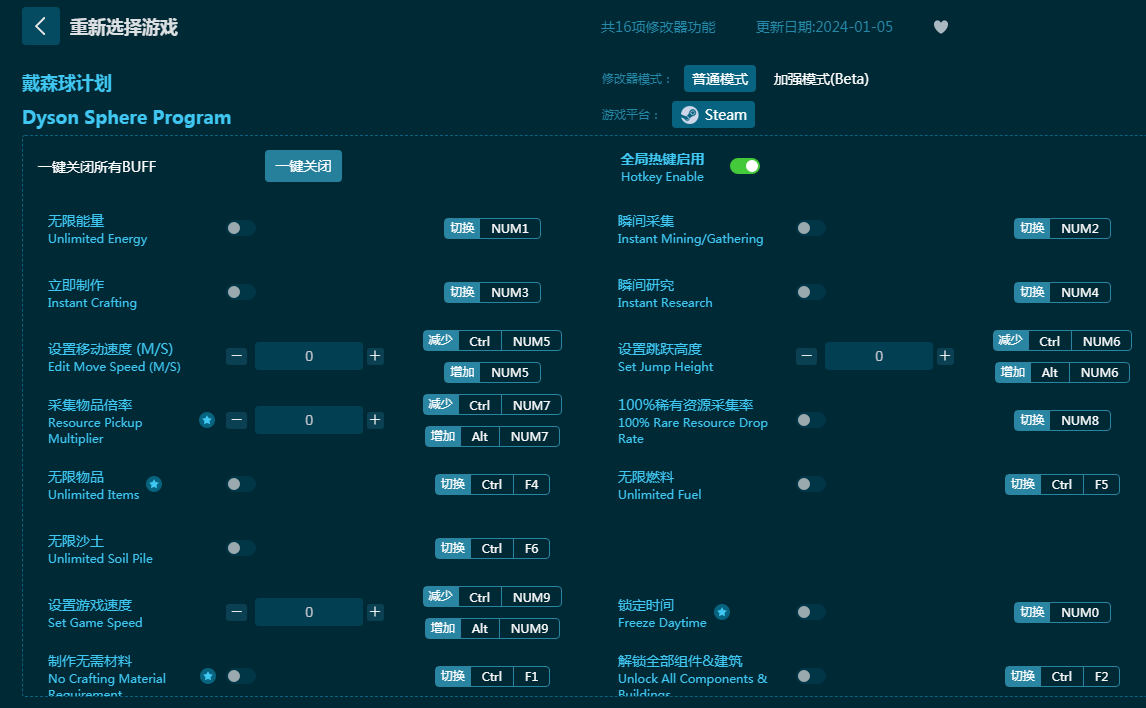
Task: Toggle No Crafting Material Requirement switch
Action: tap(240, 676)
